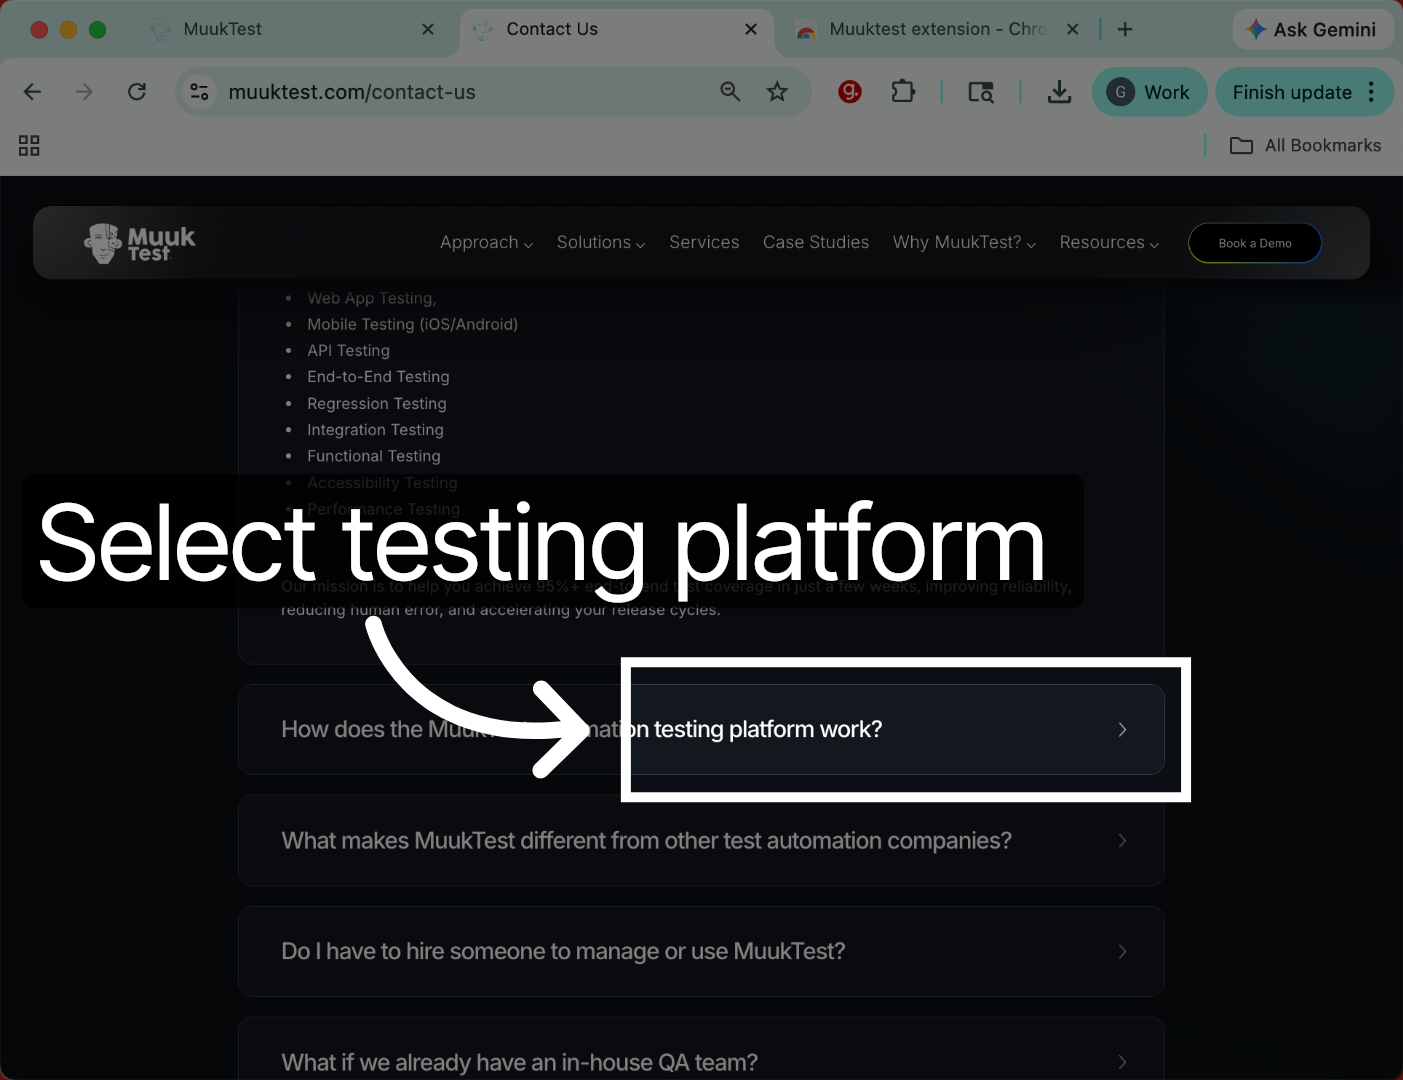Click the MuukTest logo
This screenshot has width=1403, height=1080.
140,243
